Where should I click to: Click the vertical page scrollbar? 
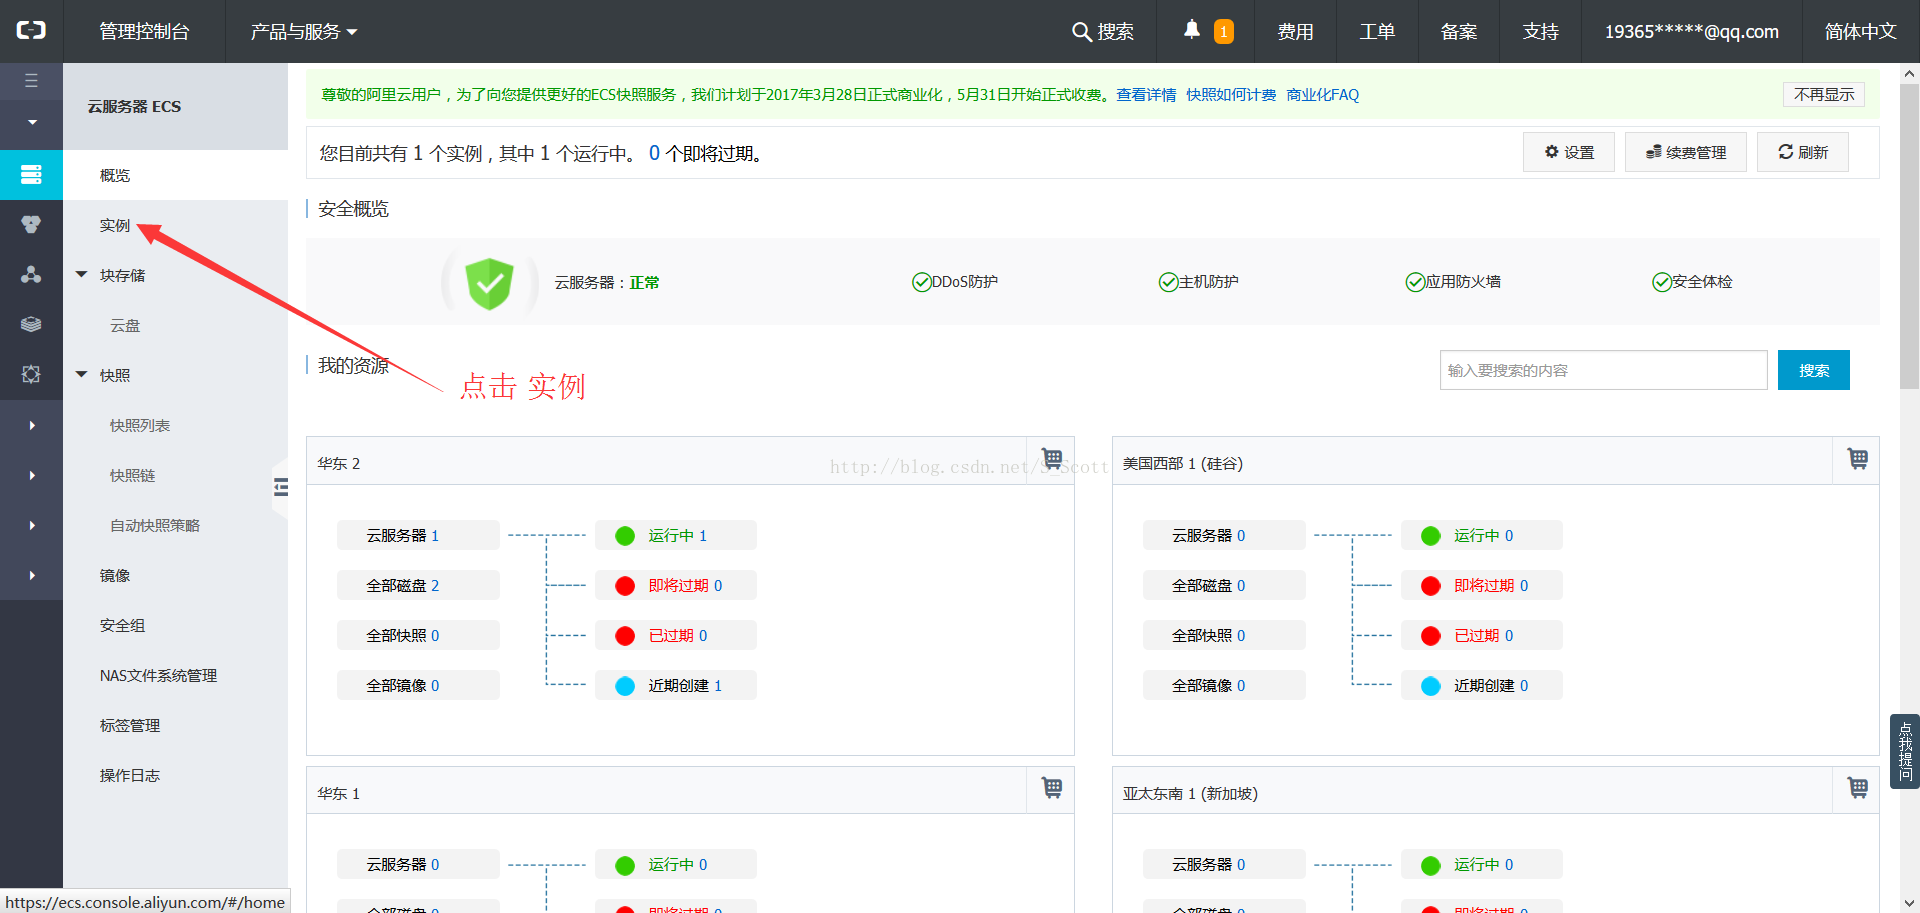click(x=1909, y=235)
